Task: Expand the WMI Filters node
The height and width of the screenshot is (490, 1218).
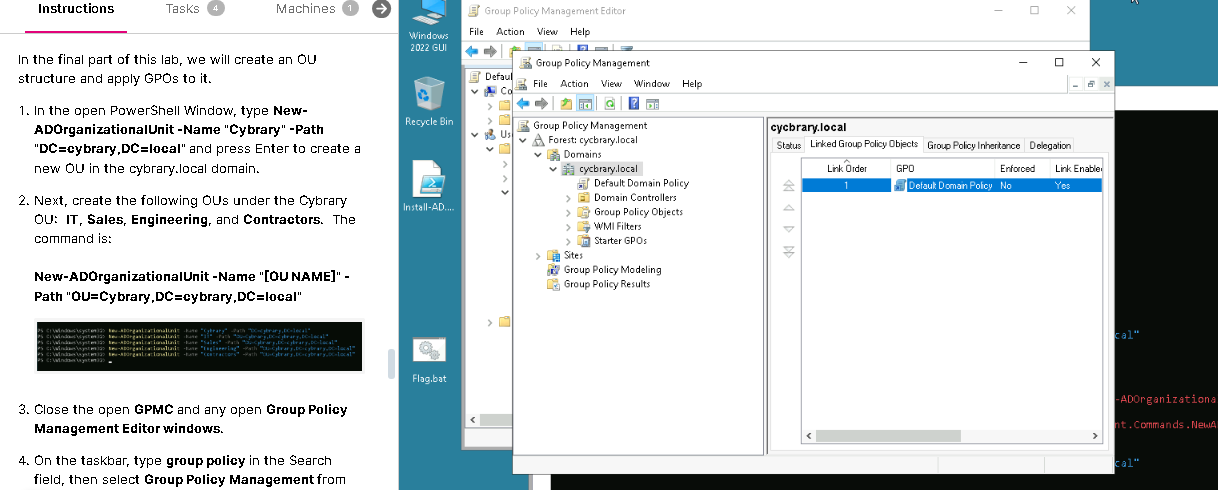Action: coord(568,226)
